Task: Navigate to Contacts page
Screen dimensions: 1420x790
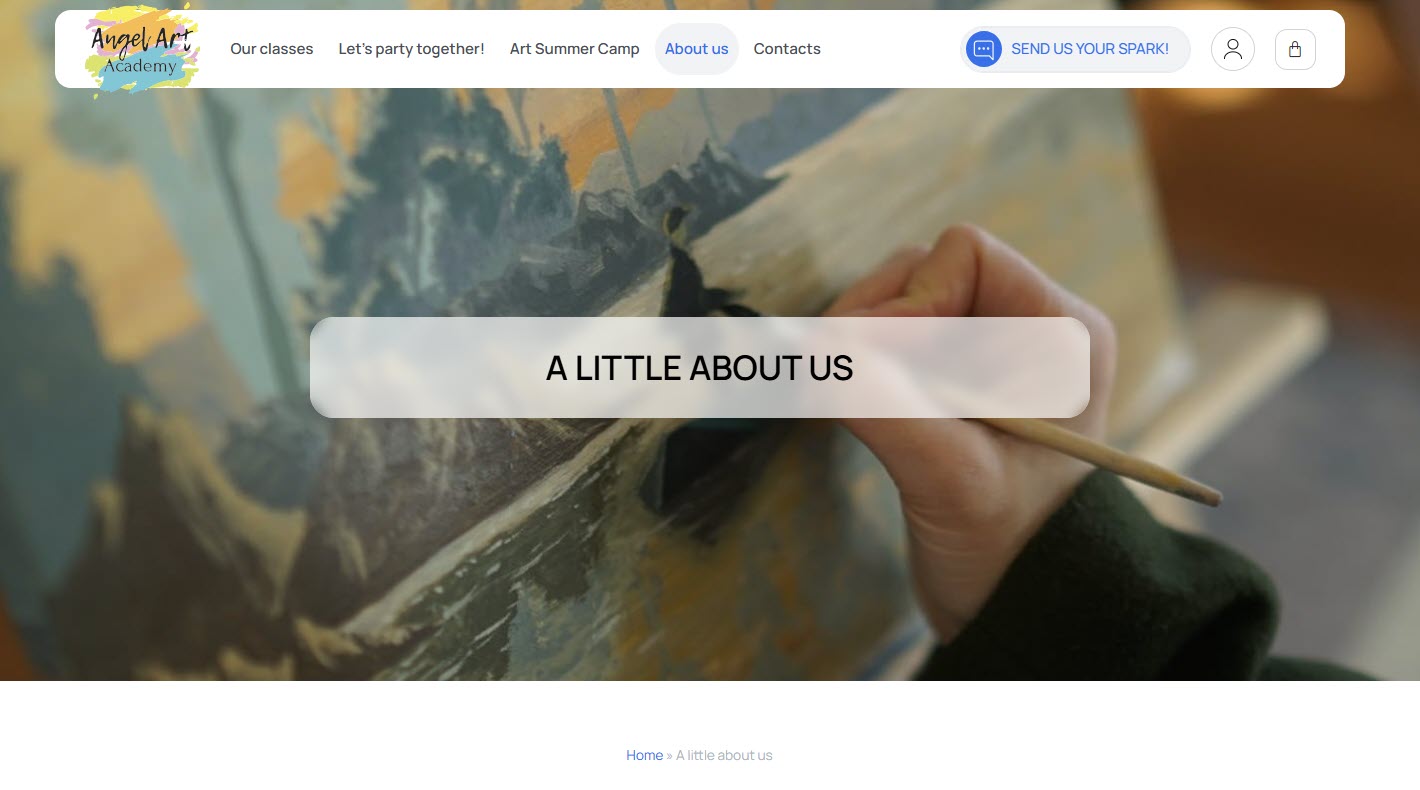Action: click(787, 49)
